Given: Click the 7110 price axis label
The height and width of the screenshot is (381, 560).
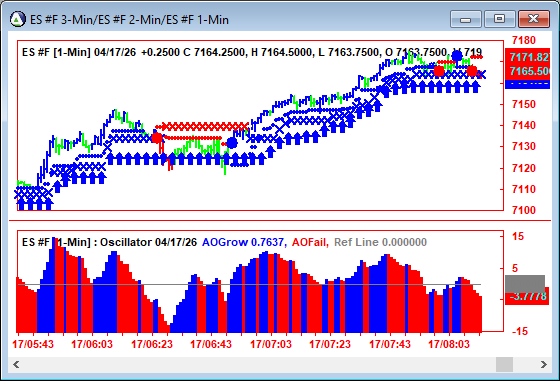Looking at the screenshot, I should (524, 189).
